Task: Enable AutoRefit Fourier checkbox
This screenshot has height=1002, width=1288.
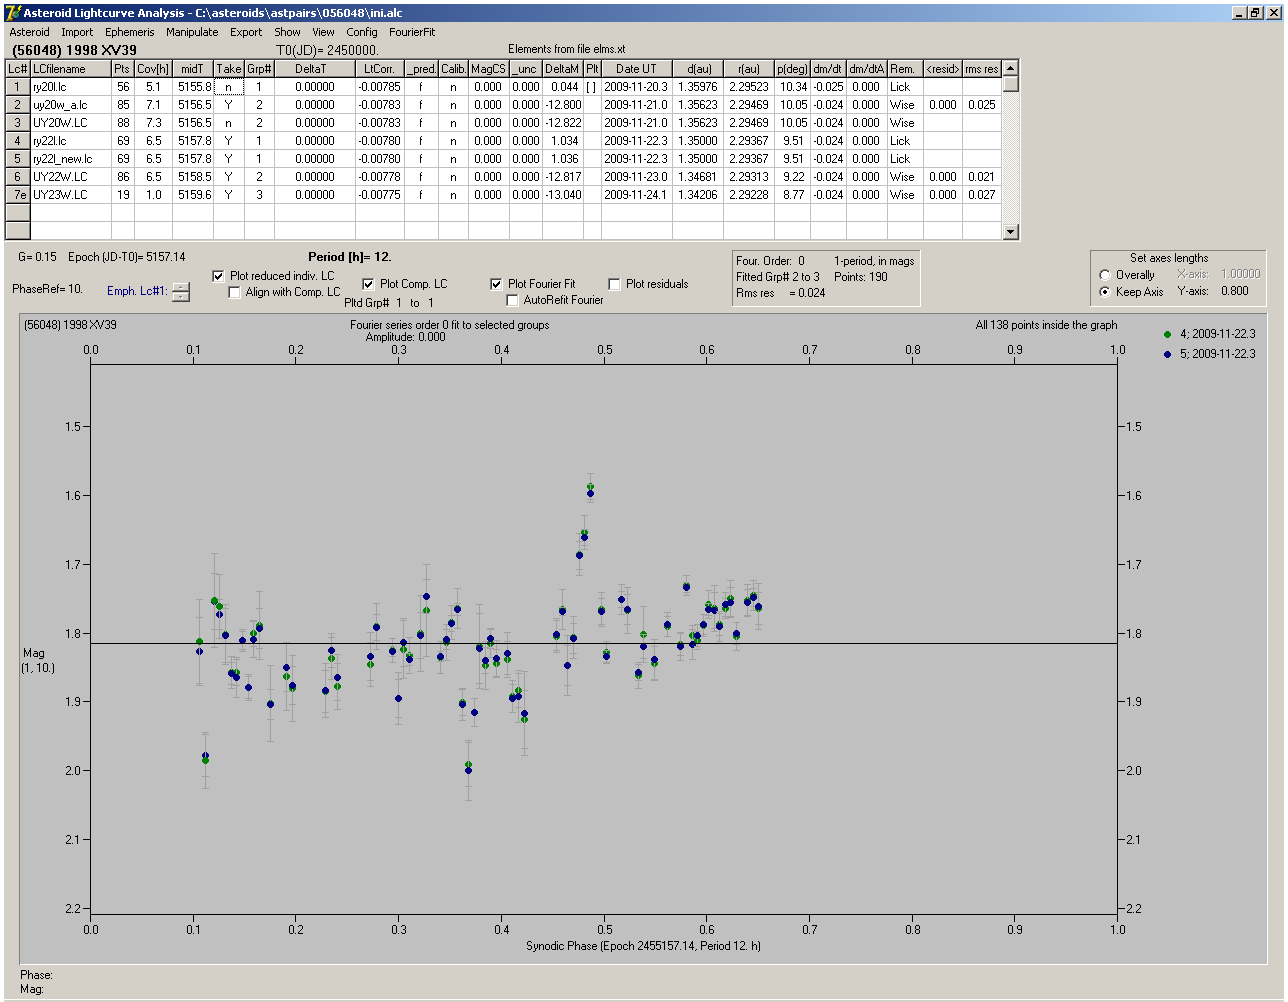Action: click(512, 300)
